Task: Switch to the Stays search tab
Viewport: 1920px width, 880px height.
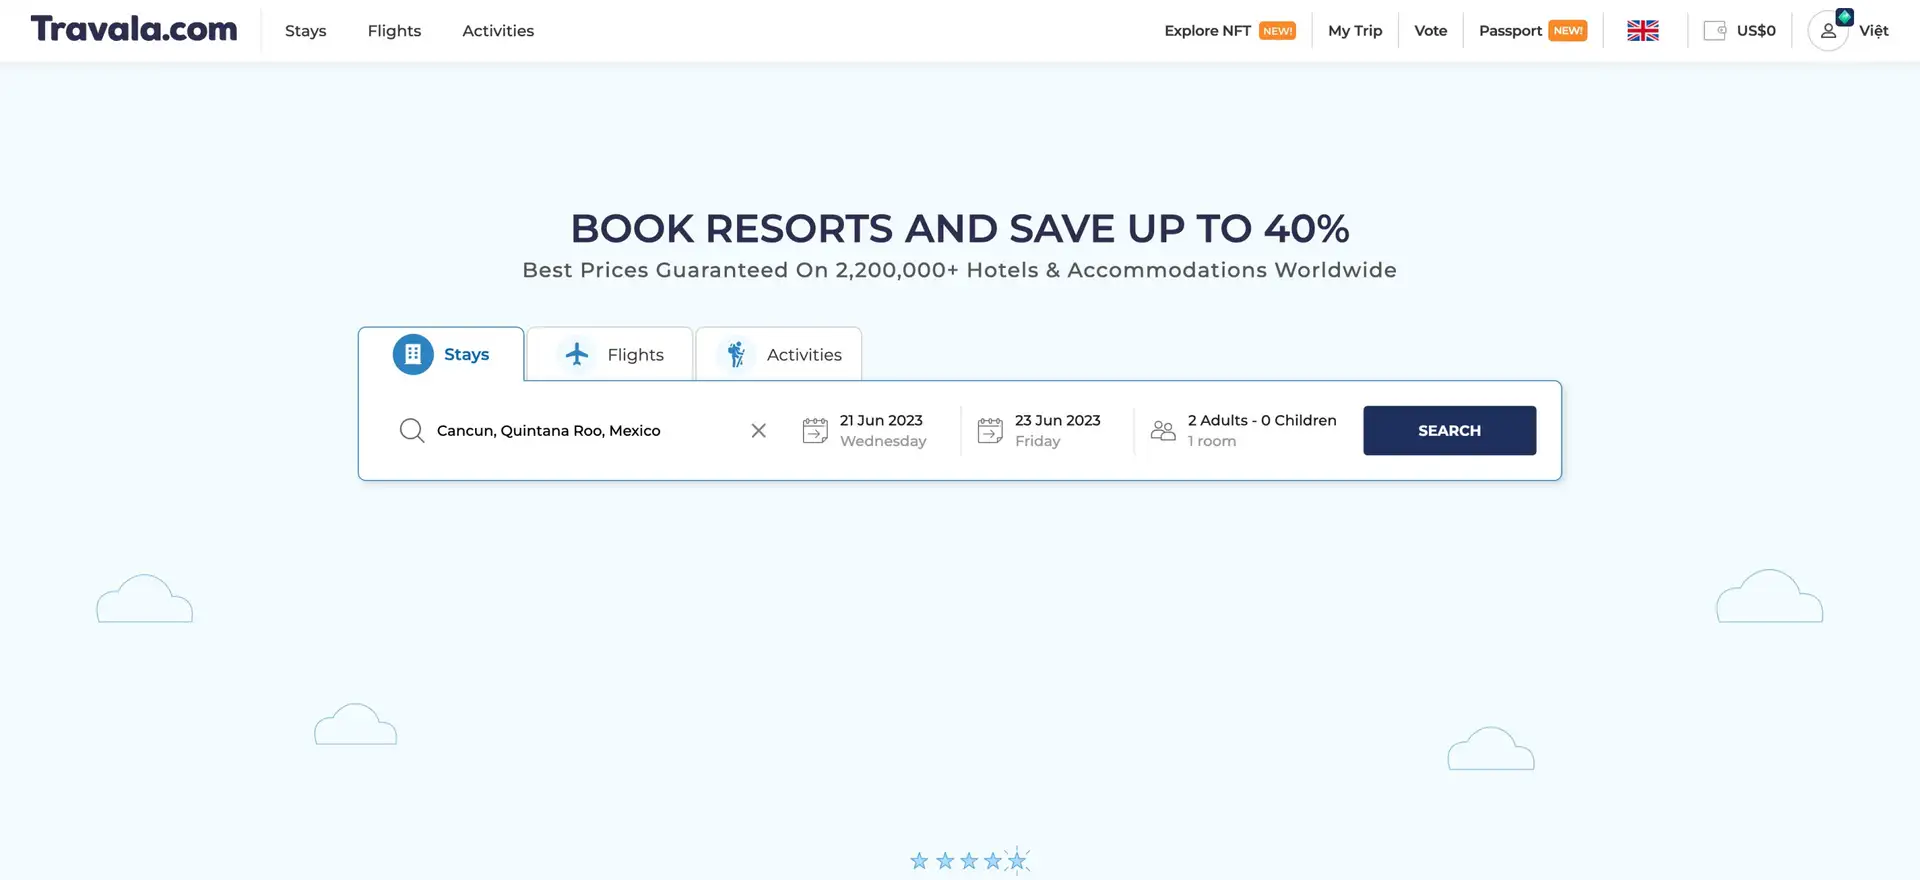Action: click(441, 355)
